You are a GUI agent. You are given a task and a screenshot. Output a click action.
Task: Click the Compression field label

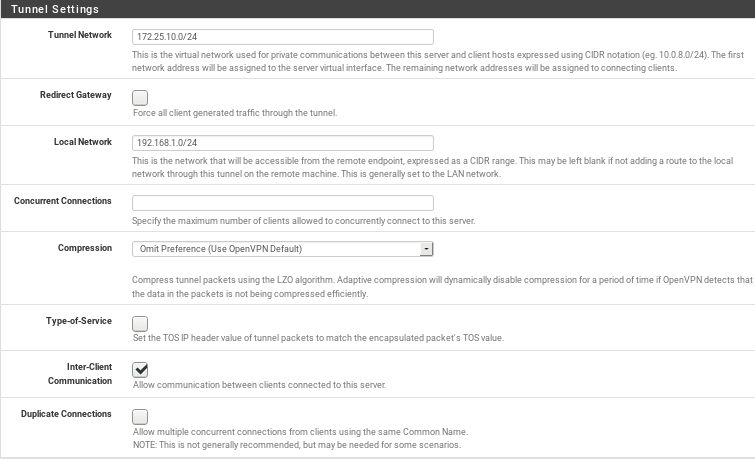(x=85, y=248)
